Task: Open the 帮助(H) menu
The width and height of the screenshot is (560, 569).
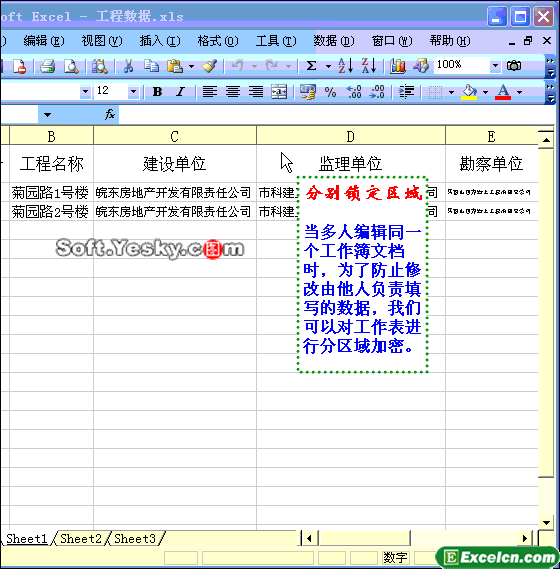Action: [450, 41]
